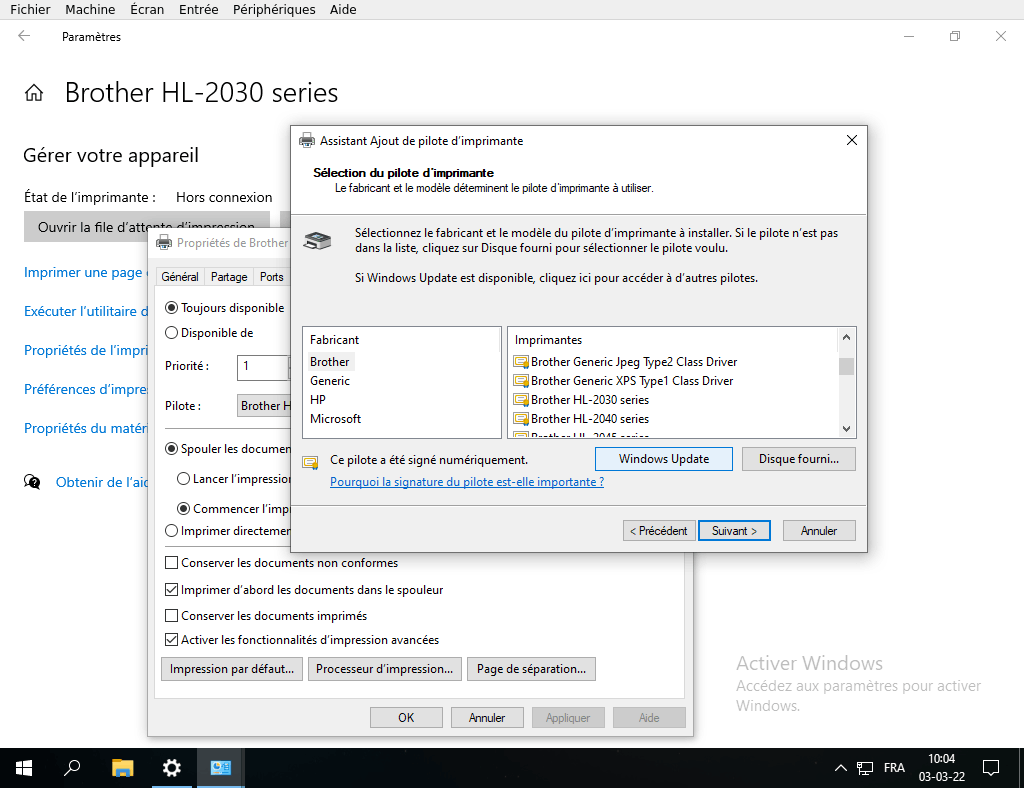Screen dimensions: 1024x788
Task: Select Generic in Fabricant list
Action: [x=330, y=381]
